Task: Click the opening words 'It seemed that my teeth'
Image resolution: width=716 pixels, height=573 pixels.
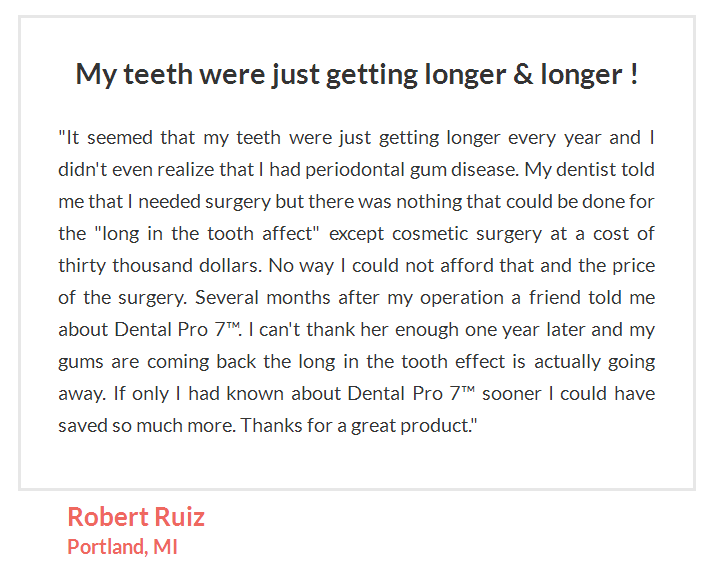Action: 174,138
